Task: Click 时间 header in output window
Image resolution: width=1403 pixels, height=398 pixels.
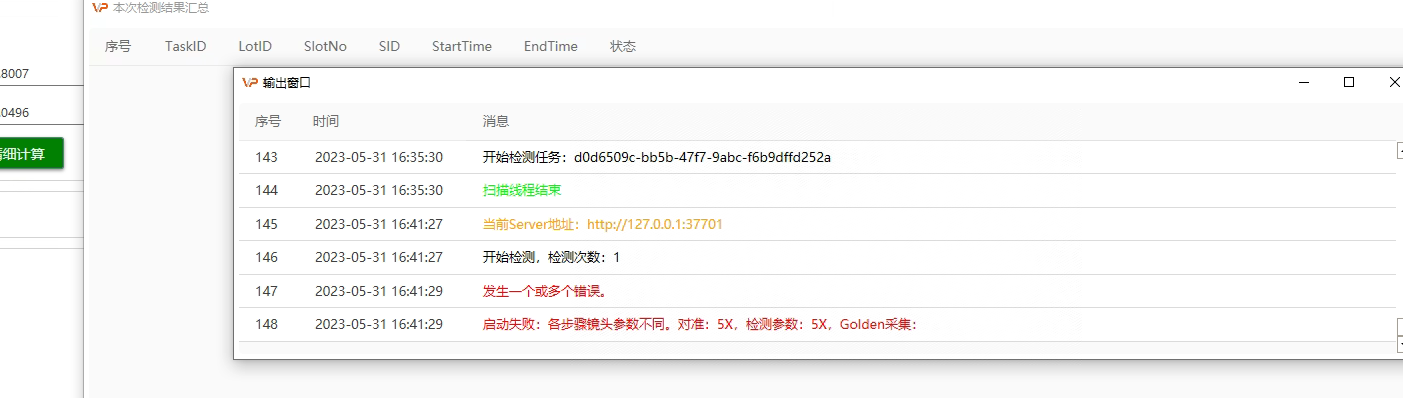Action: click(326, 121)
